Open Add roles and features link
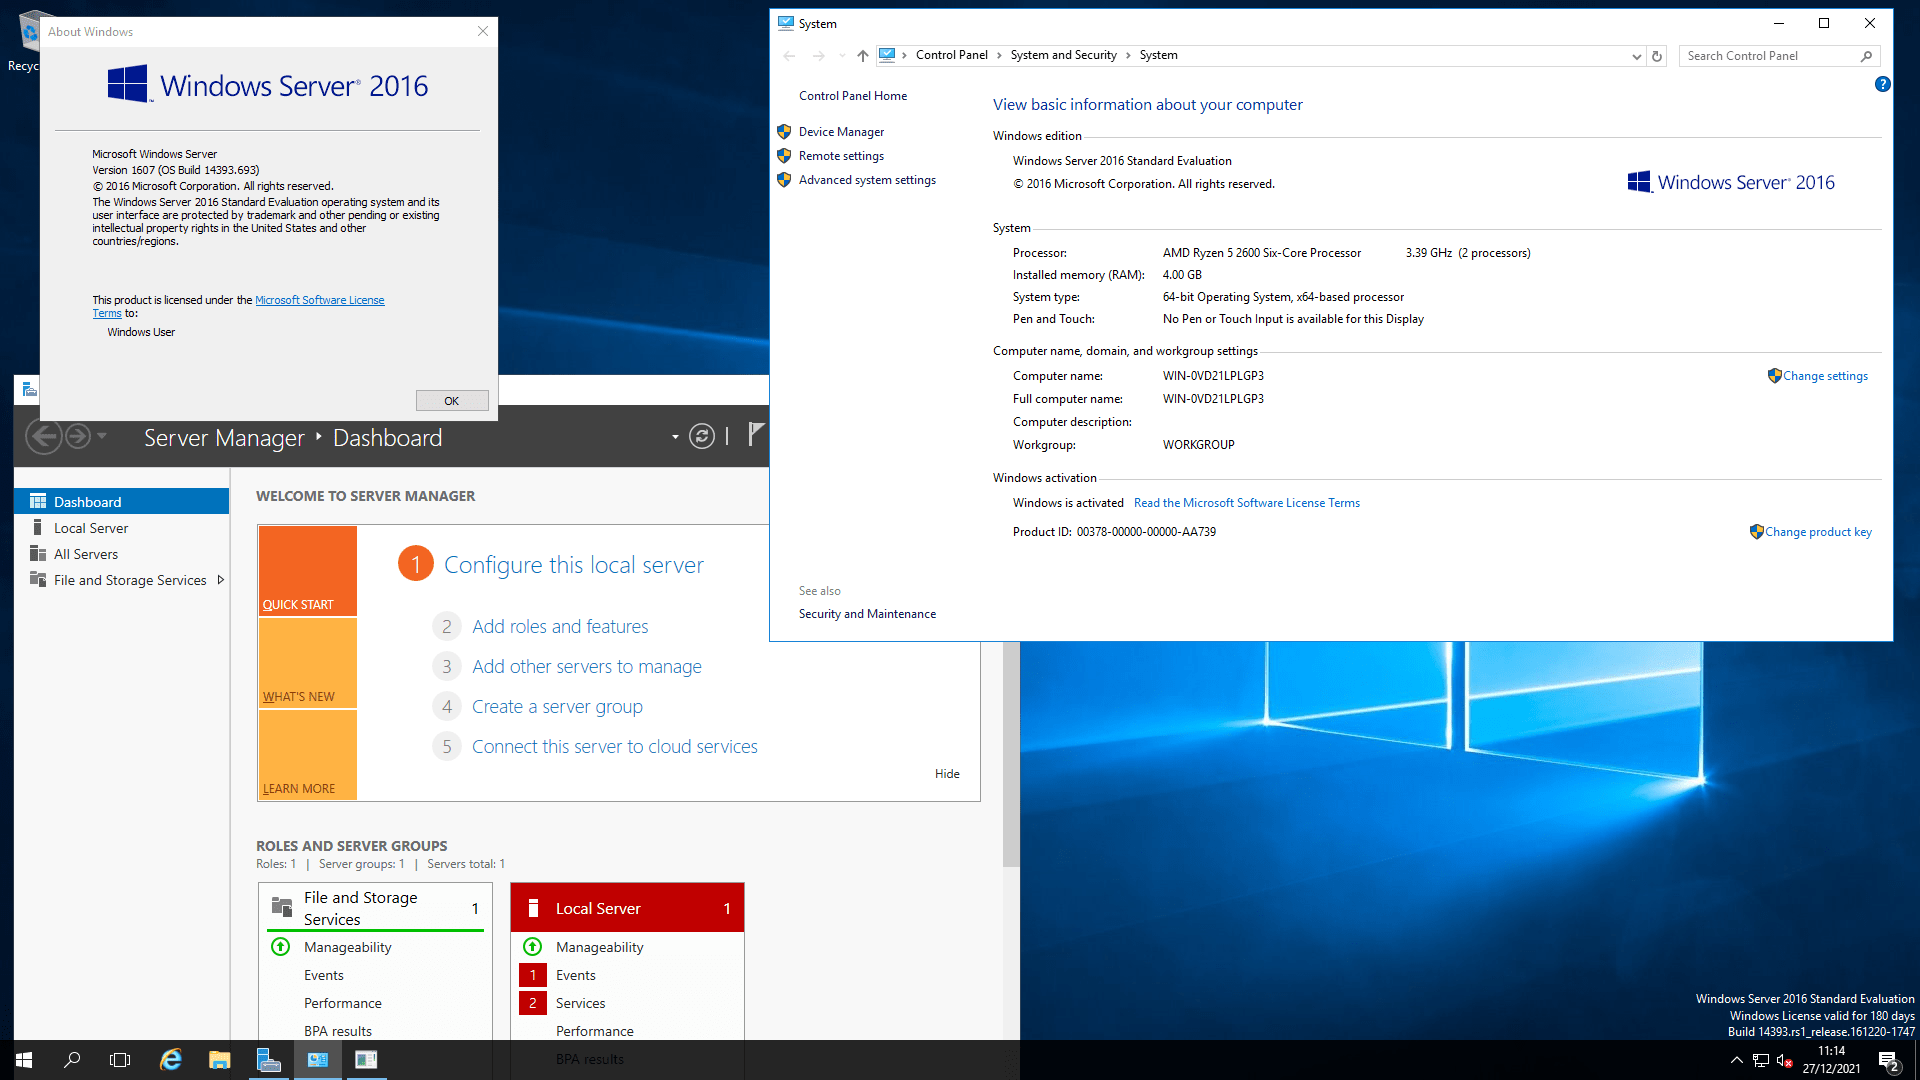Viewport: 1920px width, 1080px height. [x=560, y=627]
